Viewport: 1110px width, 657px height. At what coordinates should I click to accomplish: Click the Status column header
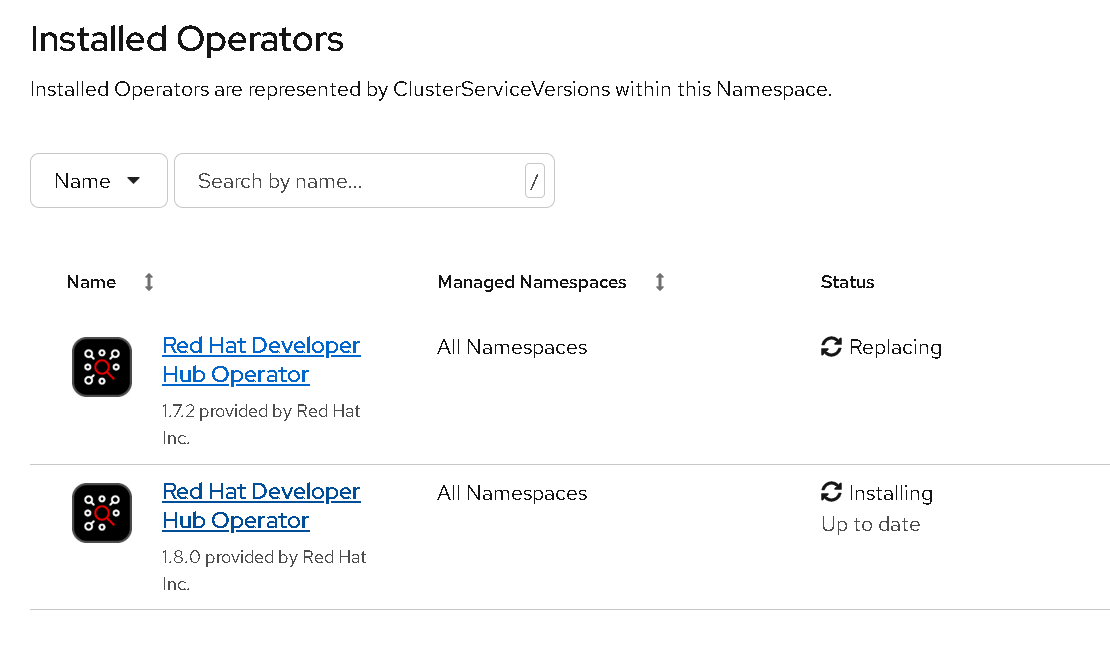[x=847, y=282]
